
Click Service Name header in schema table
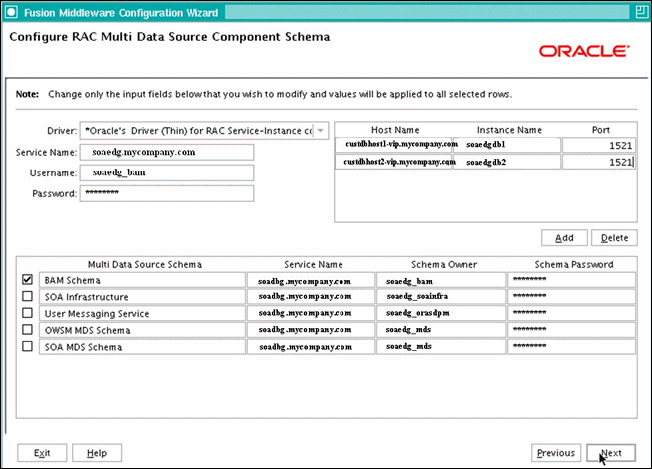[x=313, y=264]
